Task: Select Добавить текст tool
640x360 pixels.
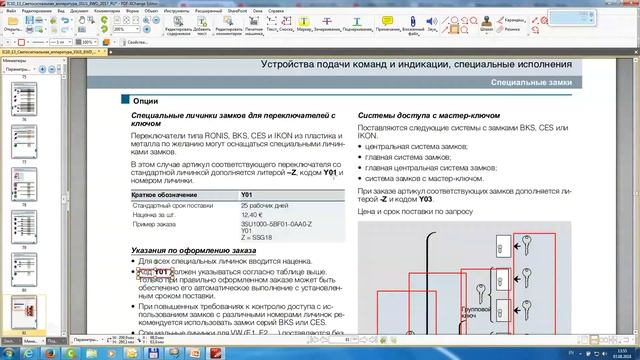Action: point(202,25)
